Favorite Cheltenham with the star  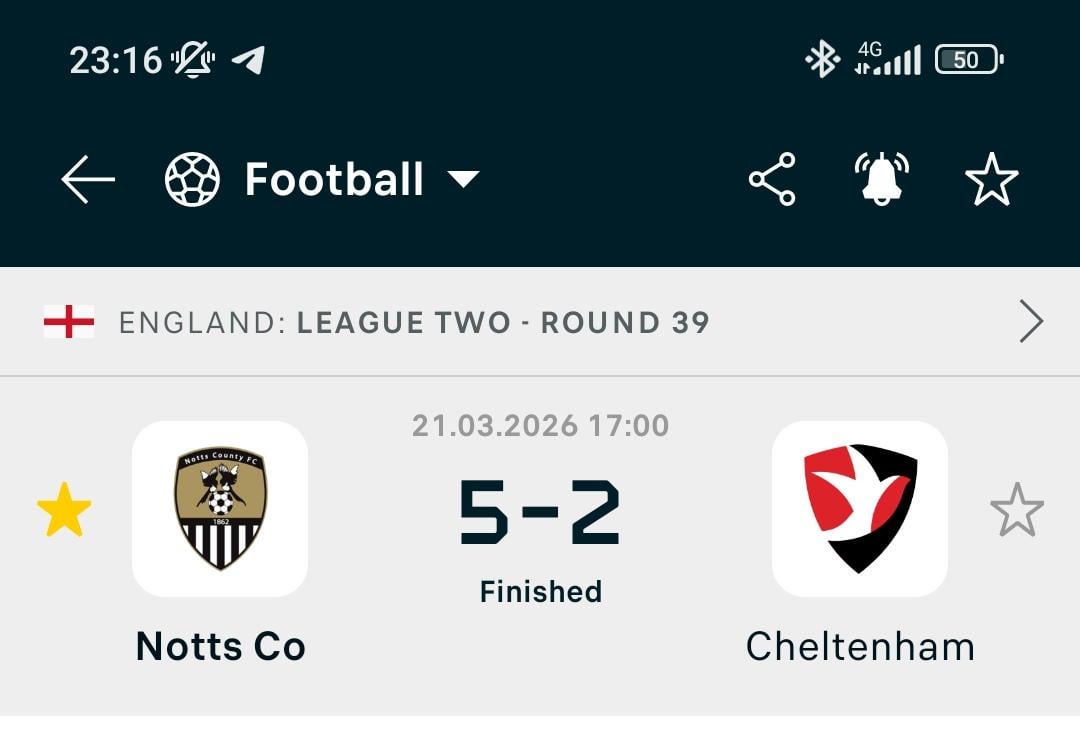pyautogui.click(x=1016, y=509)
